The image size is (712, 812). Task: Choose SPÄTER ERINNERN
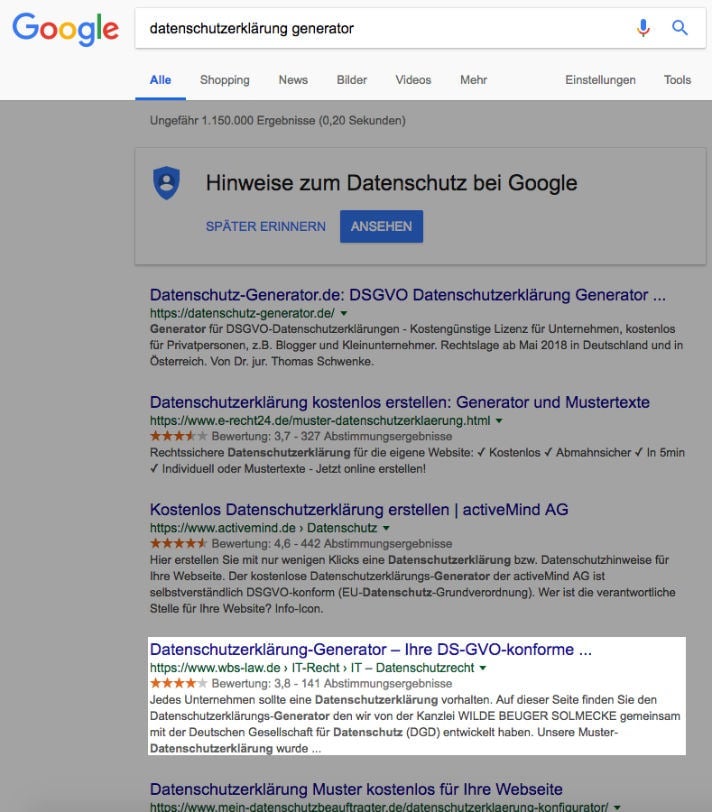coord(266,227)
